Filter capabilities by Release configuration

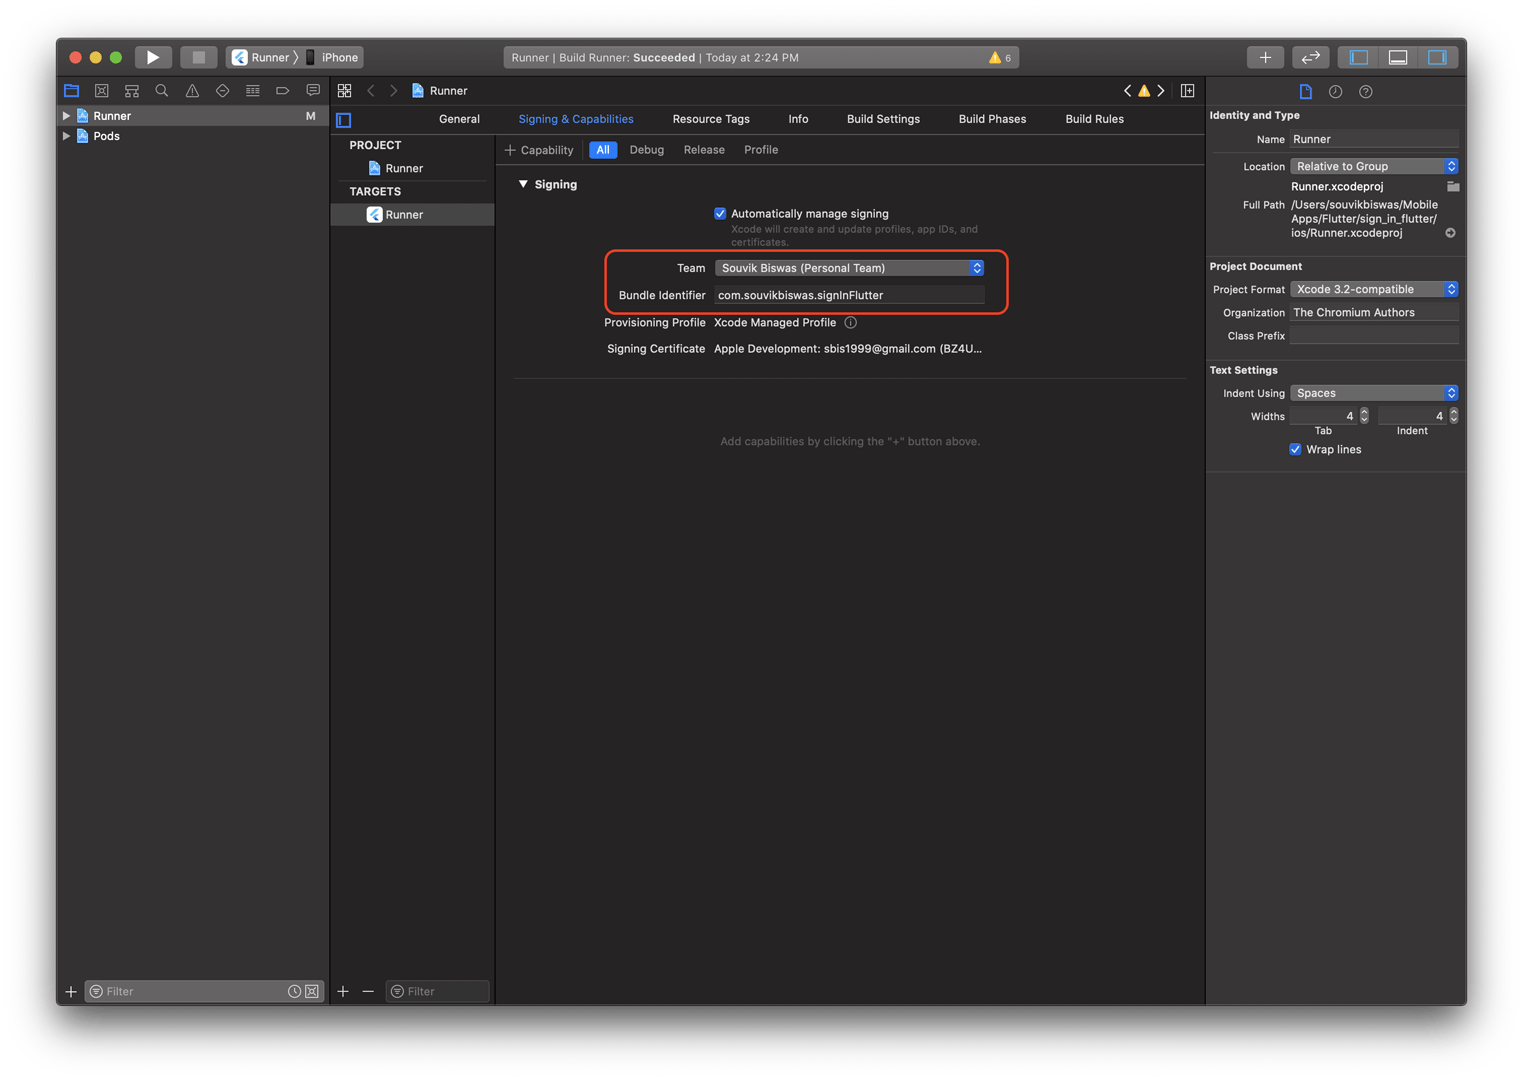click(x=704, y=150)
